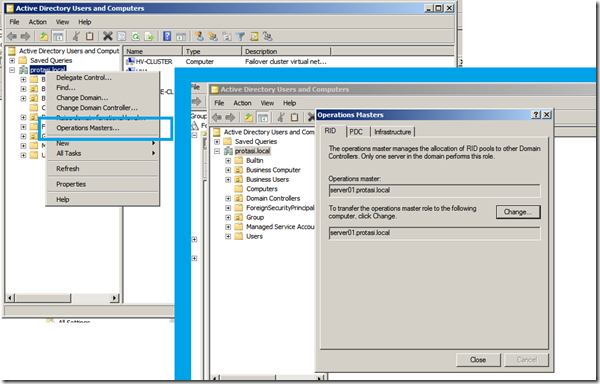
Task: Expand Business Users organizational unit
Action: [228, 179]
